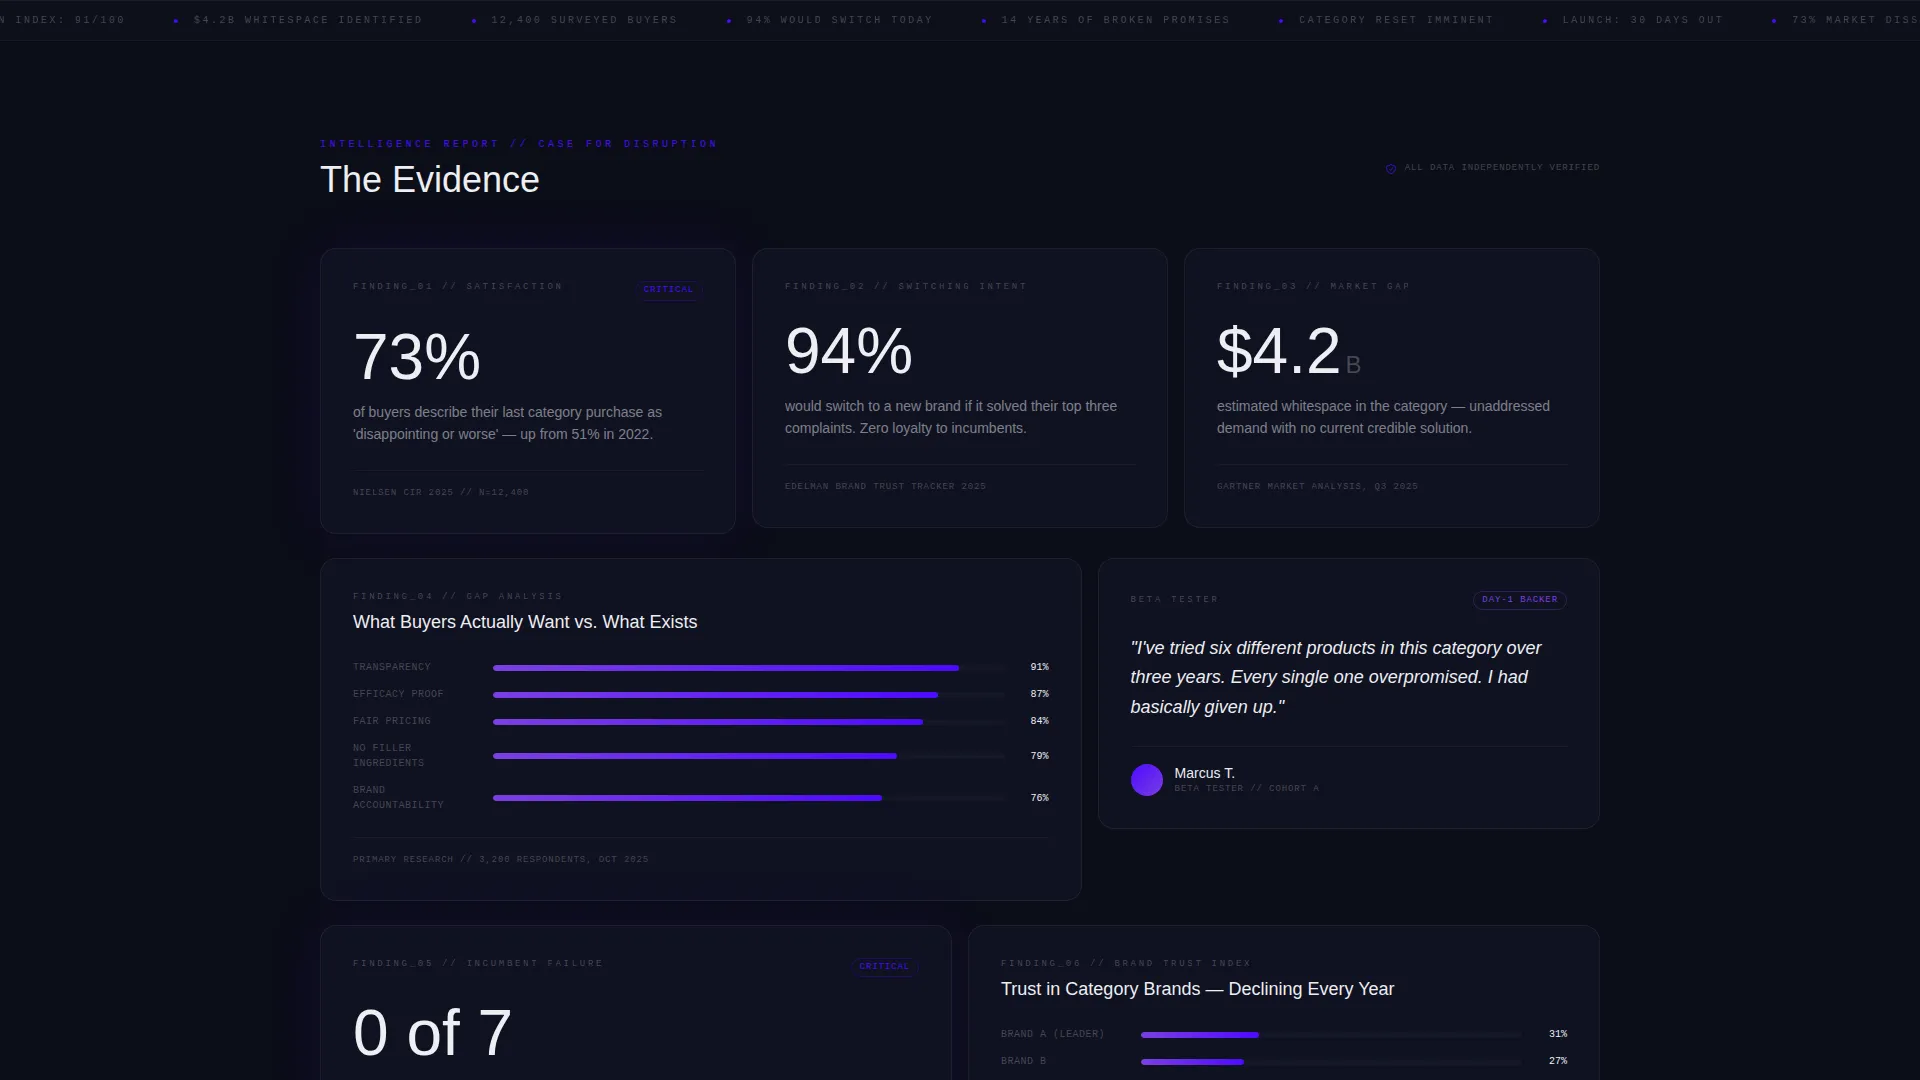Click 'Finding_03 // Market Gap' label

1313,286
